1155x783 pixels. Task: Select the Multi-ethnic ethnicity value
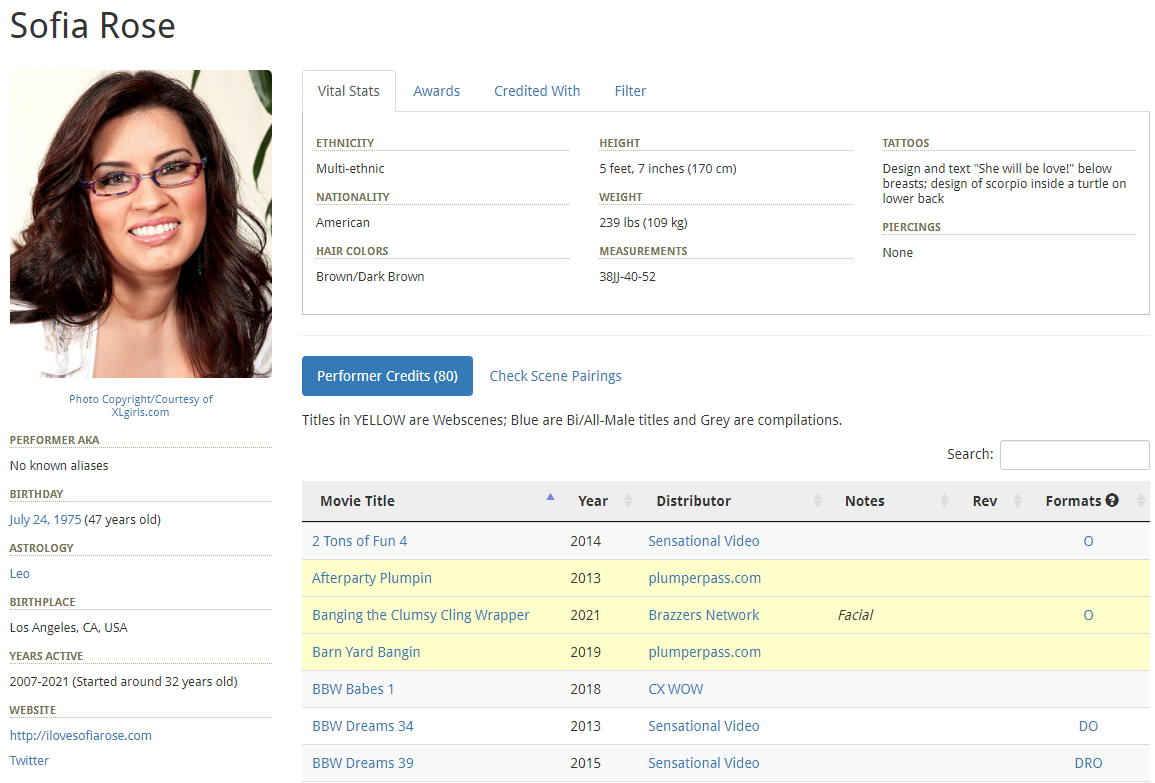(x=350, y=169)
